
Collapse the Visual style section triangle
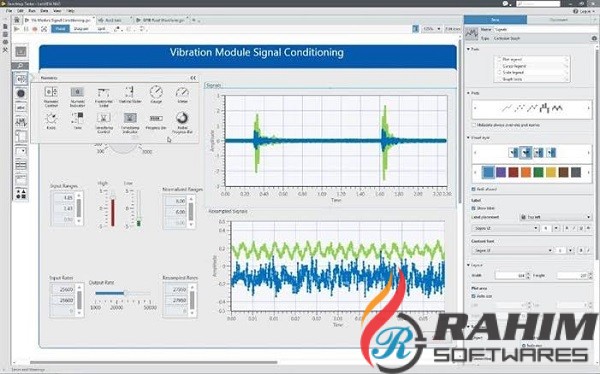pos(468,137)
